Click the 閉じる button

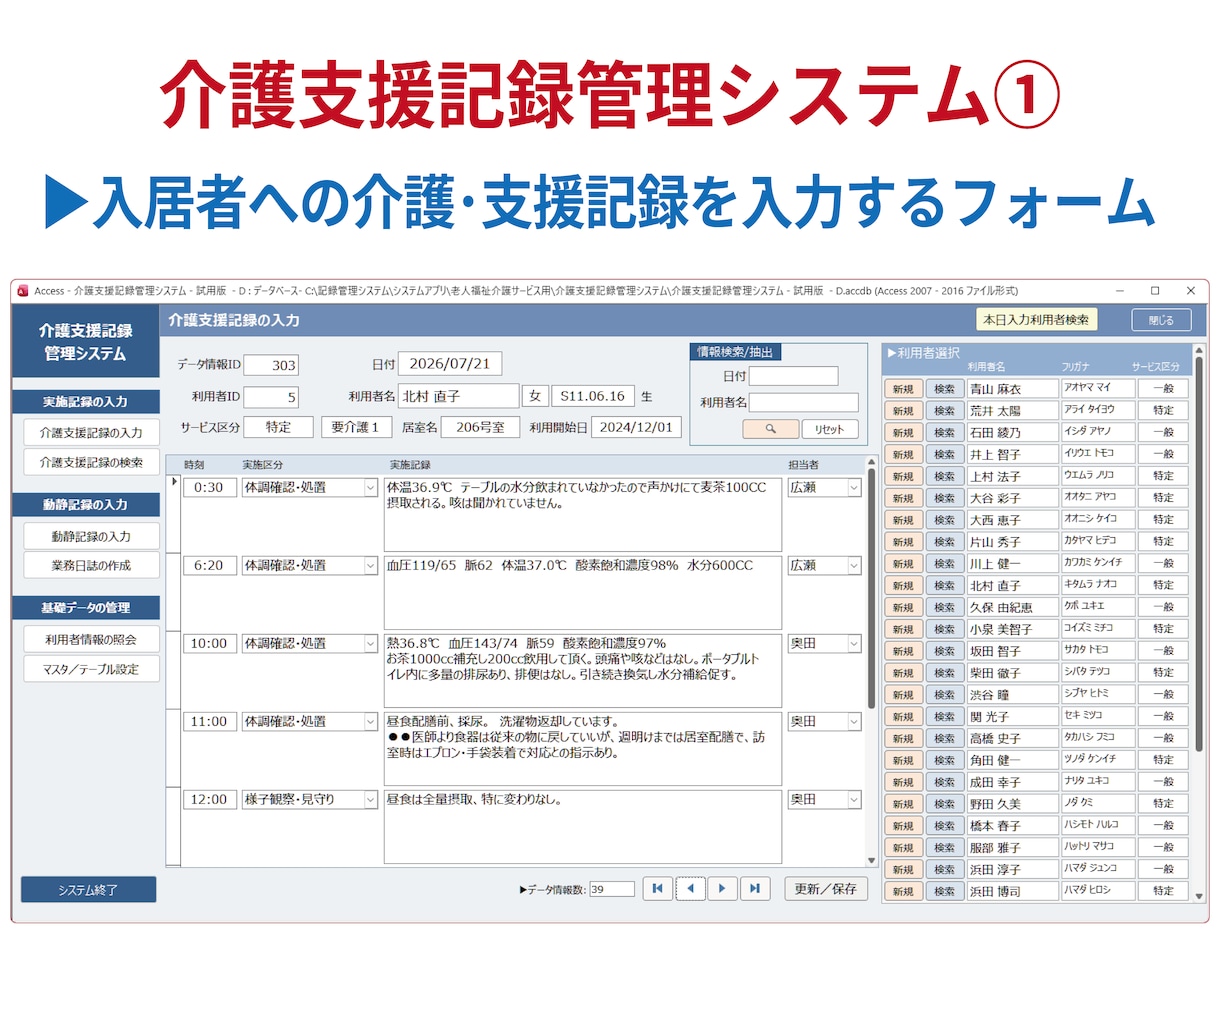[1162, 320]
